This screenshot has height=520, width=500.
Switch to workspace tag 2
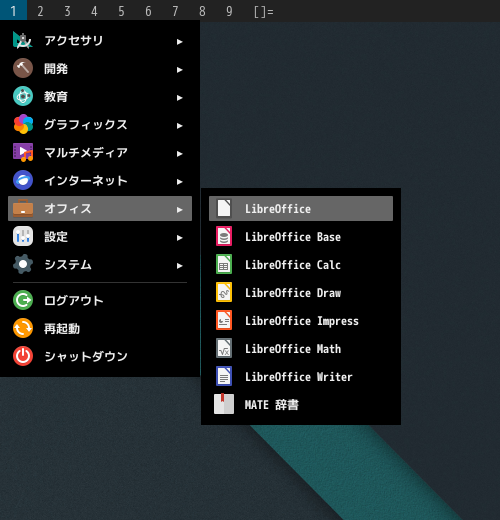pyautogui.click(x=40, y=11)
